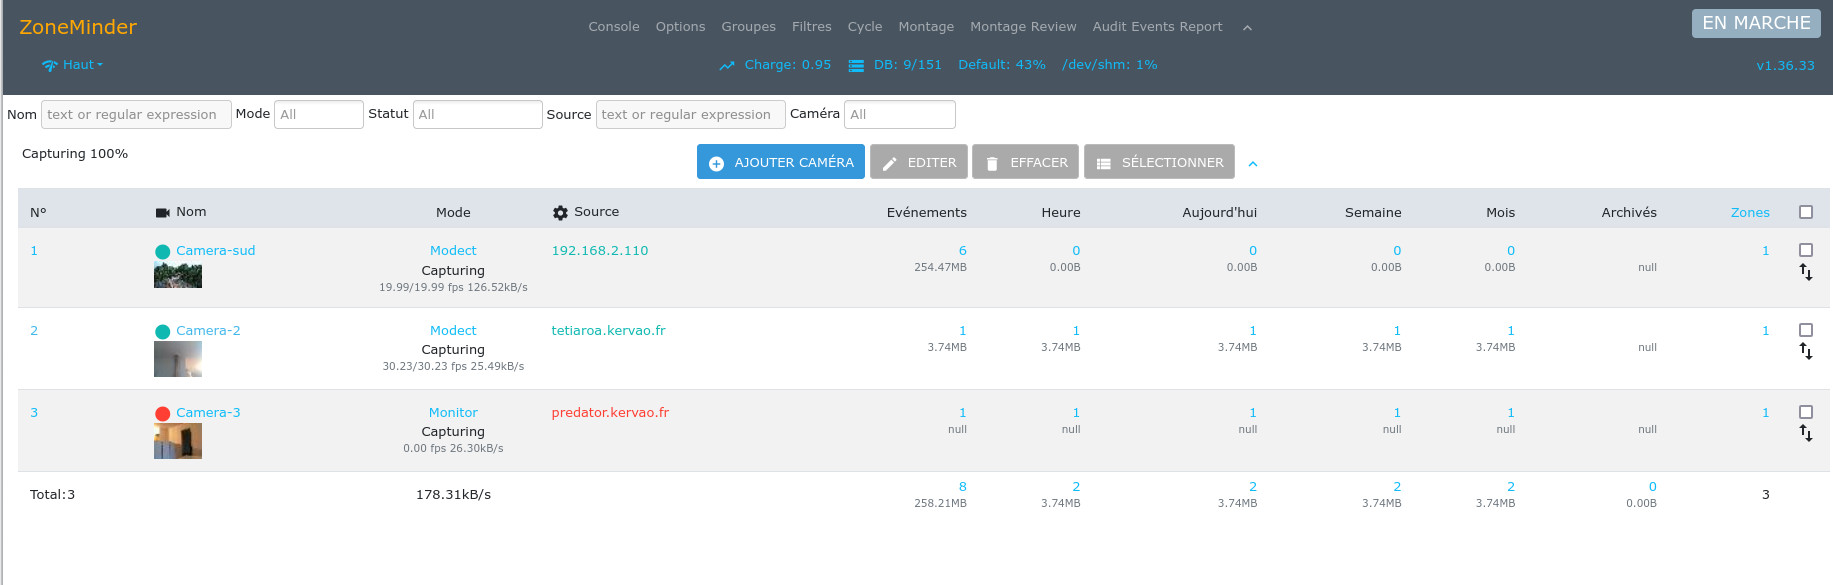
Task: Click the gear icon beside Source header
Action: 560,213
